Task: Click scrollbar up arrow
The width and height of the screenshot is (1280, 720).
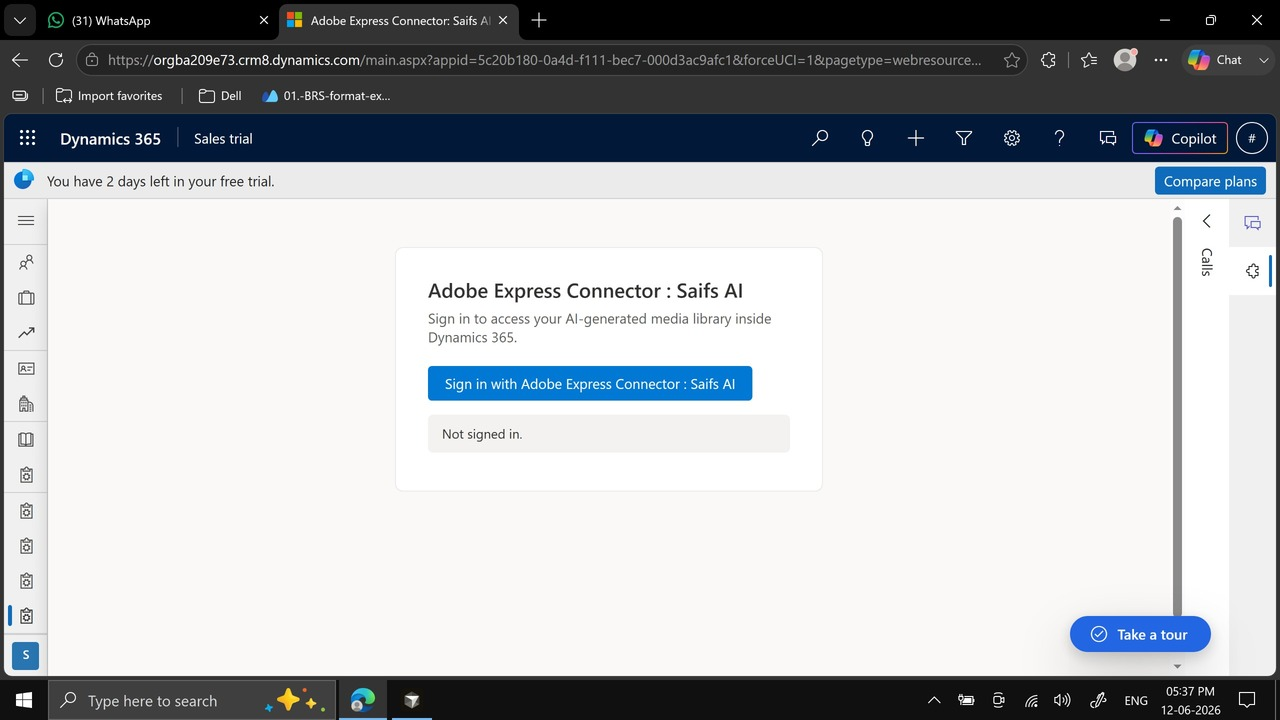Action: [1177, 209]
